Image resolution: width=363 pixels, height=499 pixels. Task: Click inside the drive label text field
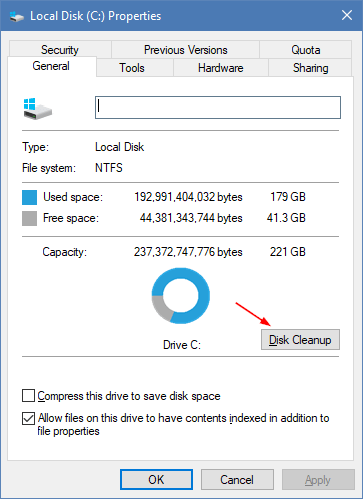(218, 107)
